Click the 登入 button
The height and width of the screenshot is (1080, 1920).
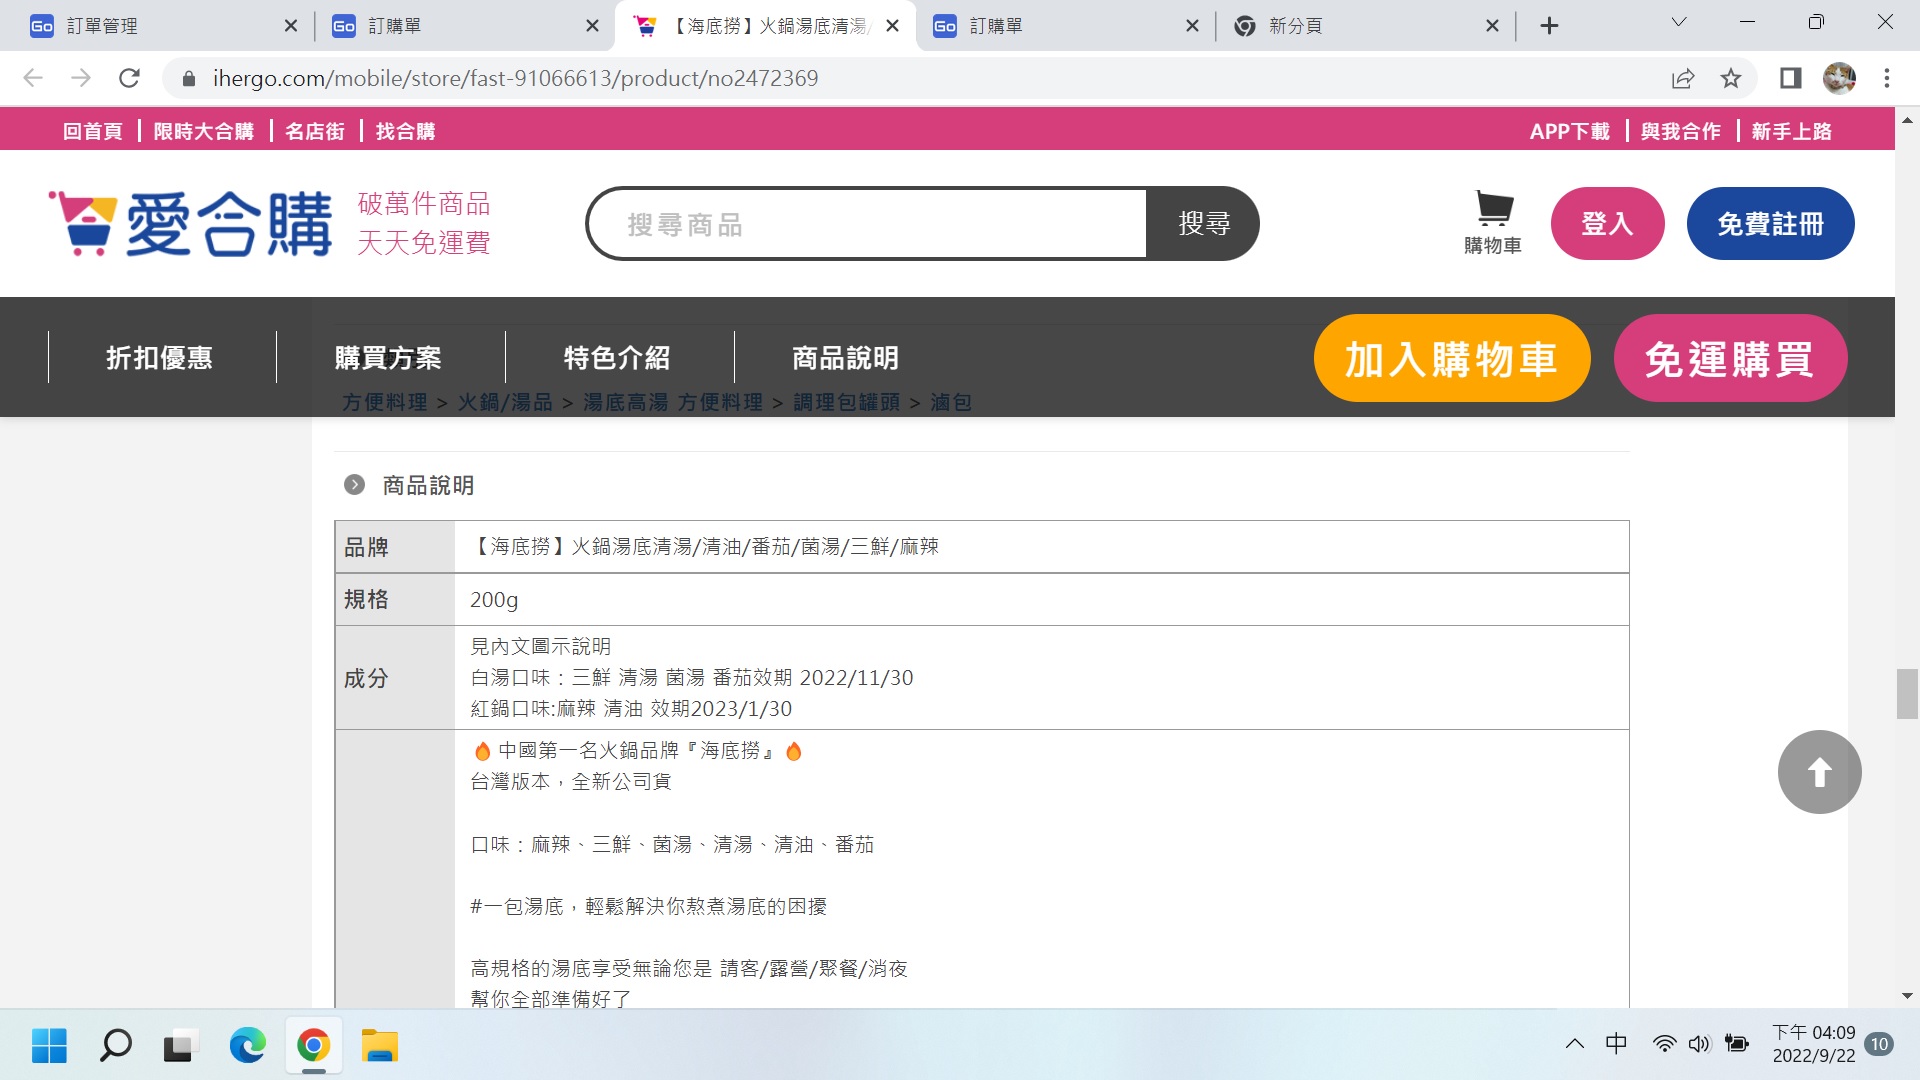[1607, 223]
